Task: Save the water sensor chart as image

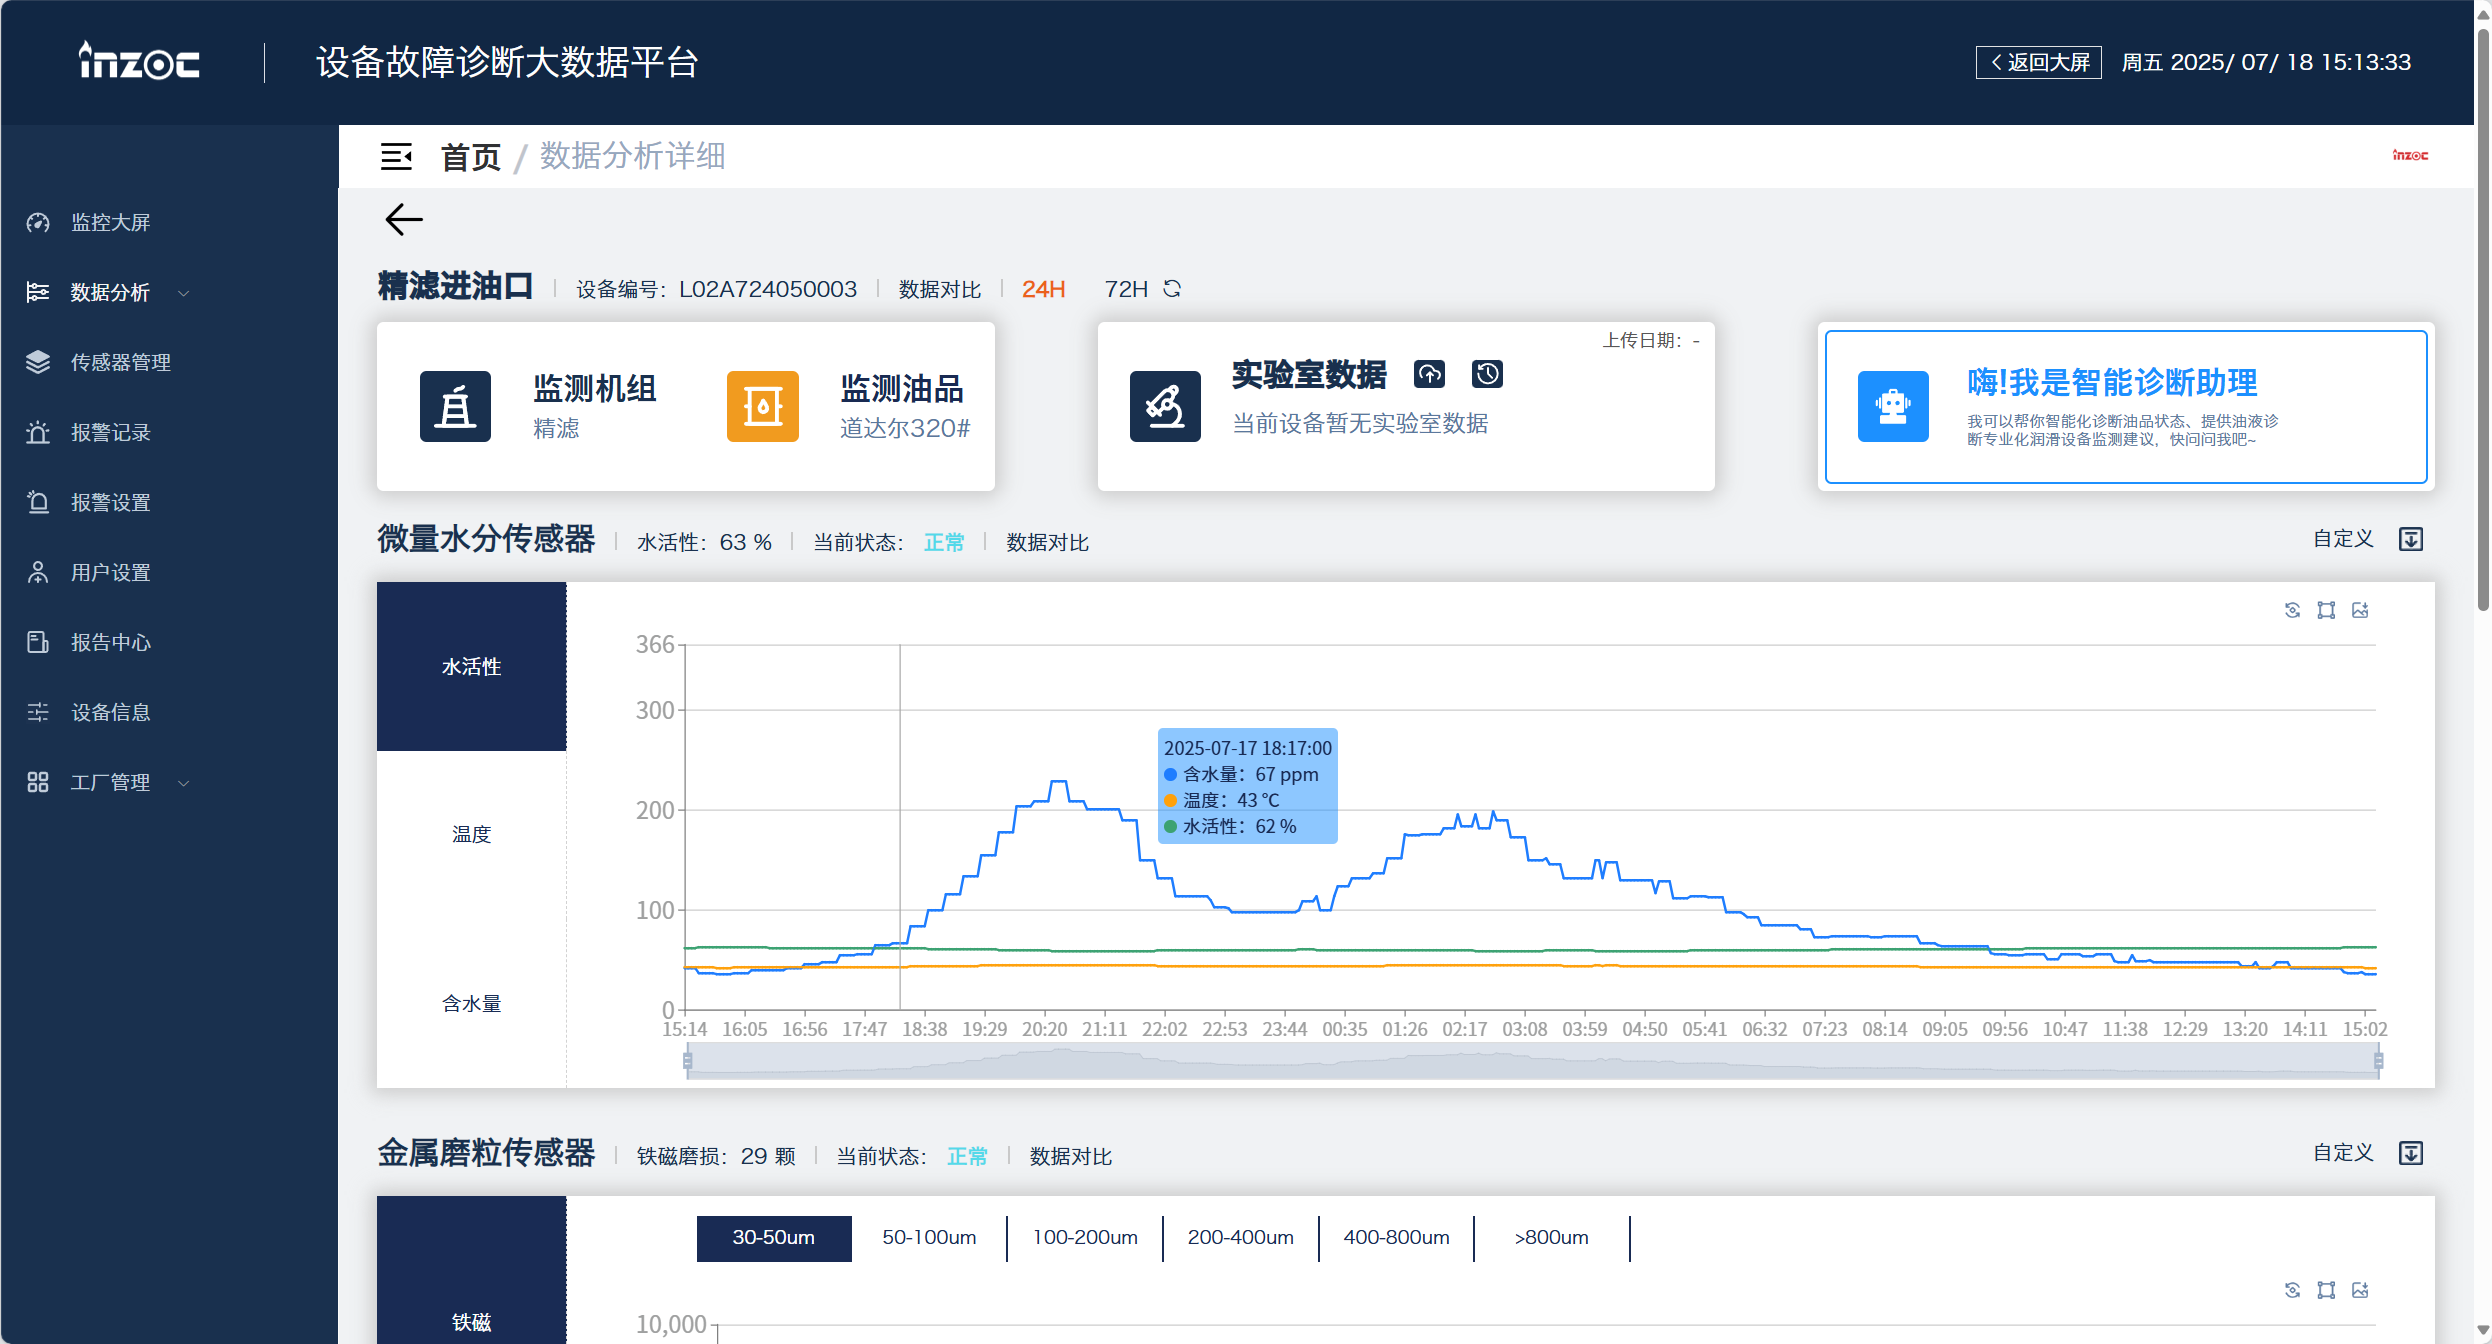Action: pos(2360,610)
